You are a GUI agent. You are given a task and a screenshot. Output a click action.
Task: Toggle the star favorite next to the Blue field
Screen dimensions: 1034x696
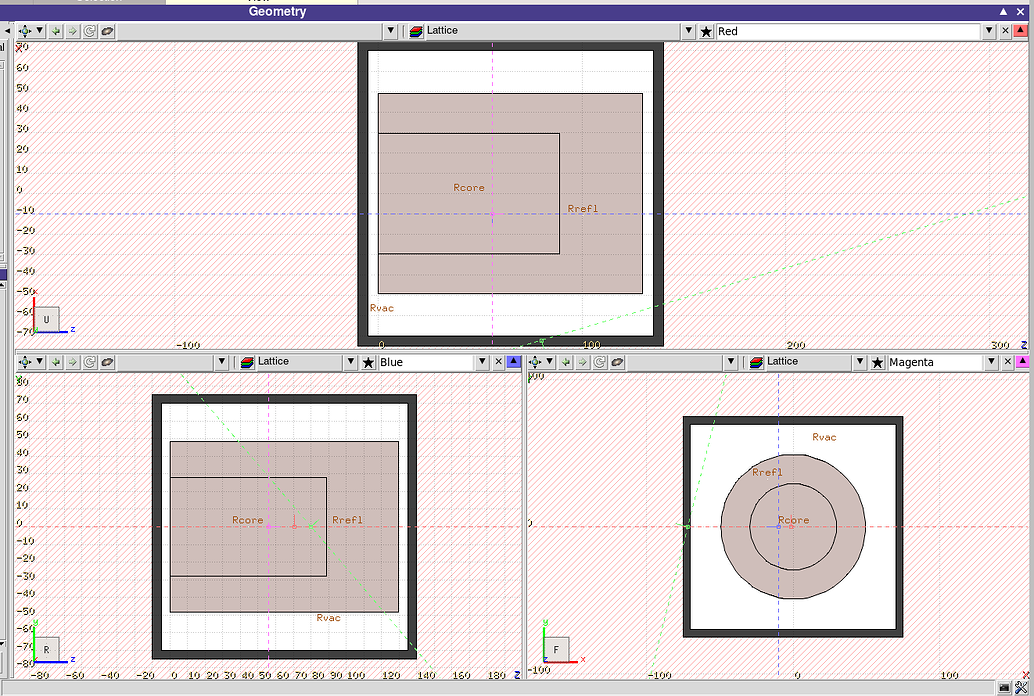tap(368, 361)
